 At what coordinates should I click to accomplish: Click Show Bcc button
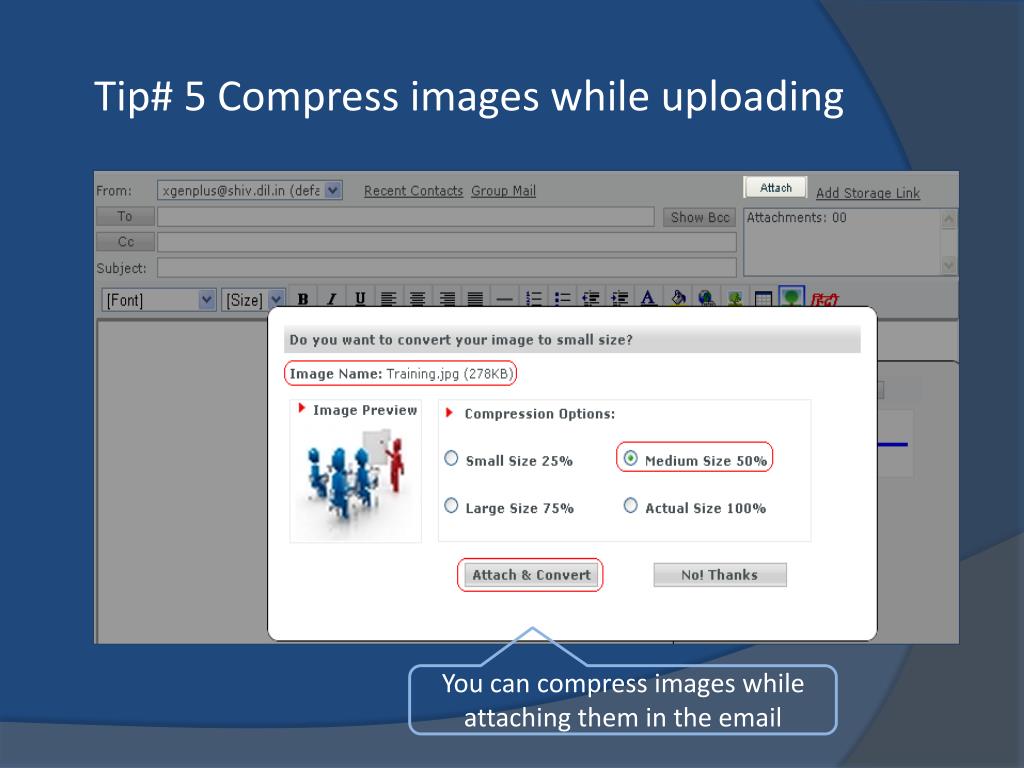click(x=699, y=217)
